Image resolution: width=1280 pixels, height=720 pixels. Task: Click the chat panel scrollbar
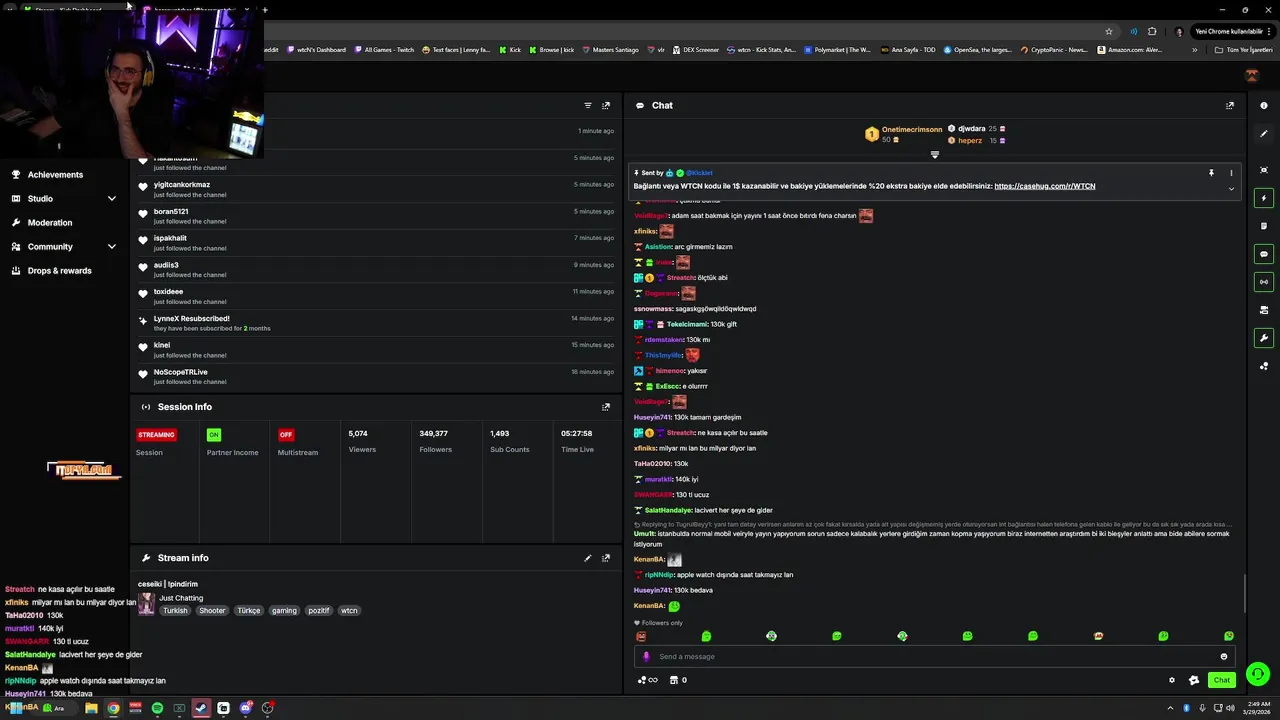[x=1244, y=594]
